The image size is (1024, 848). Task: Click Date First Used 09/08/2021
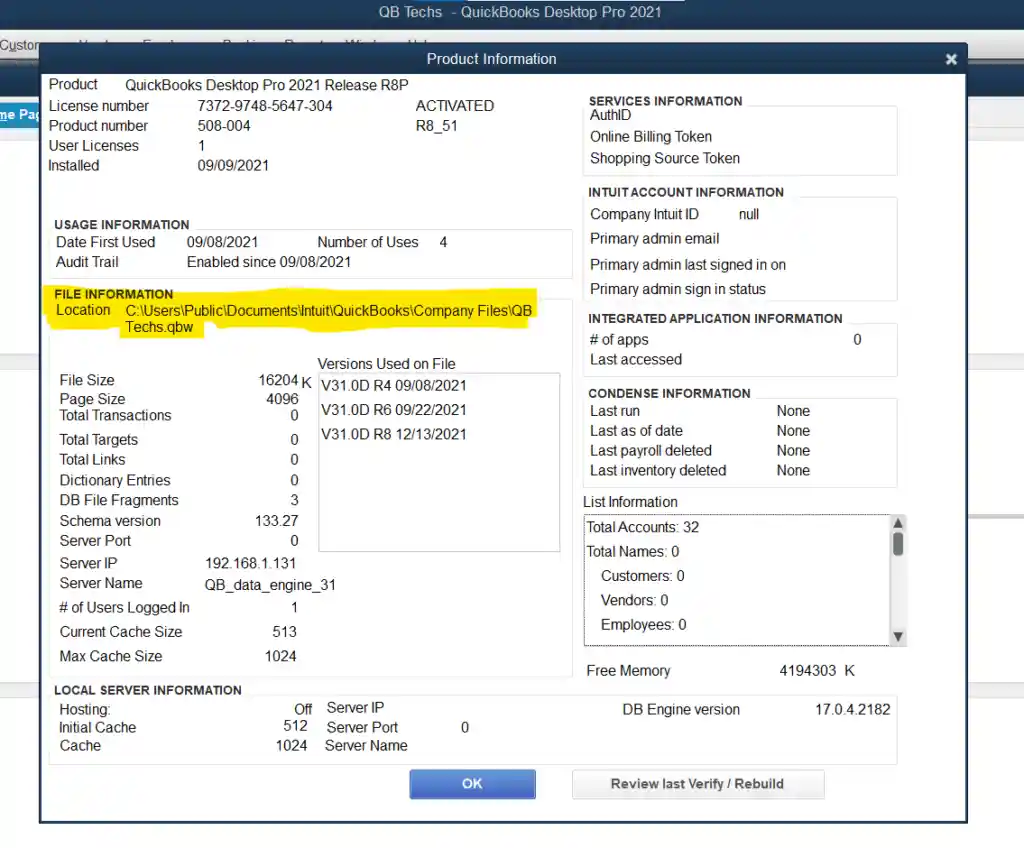click(222, 242)
